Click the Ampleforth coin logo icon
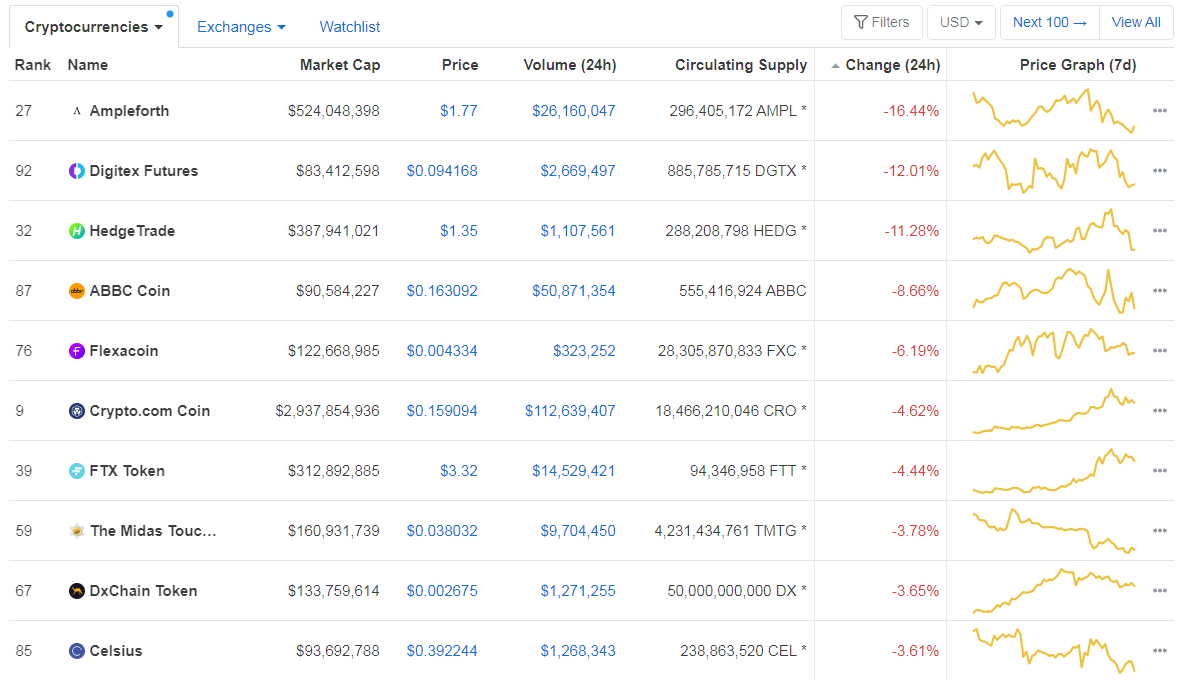This screenshot has width=1188, height=680. click(77, 111)
